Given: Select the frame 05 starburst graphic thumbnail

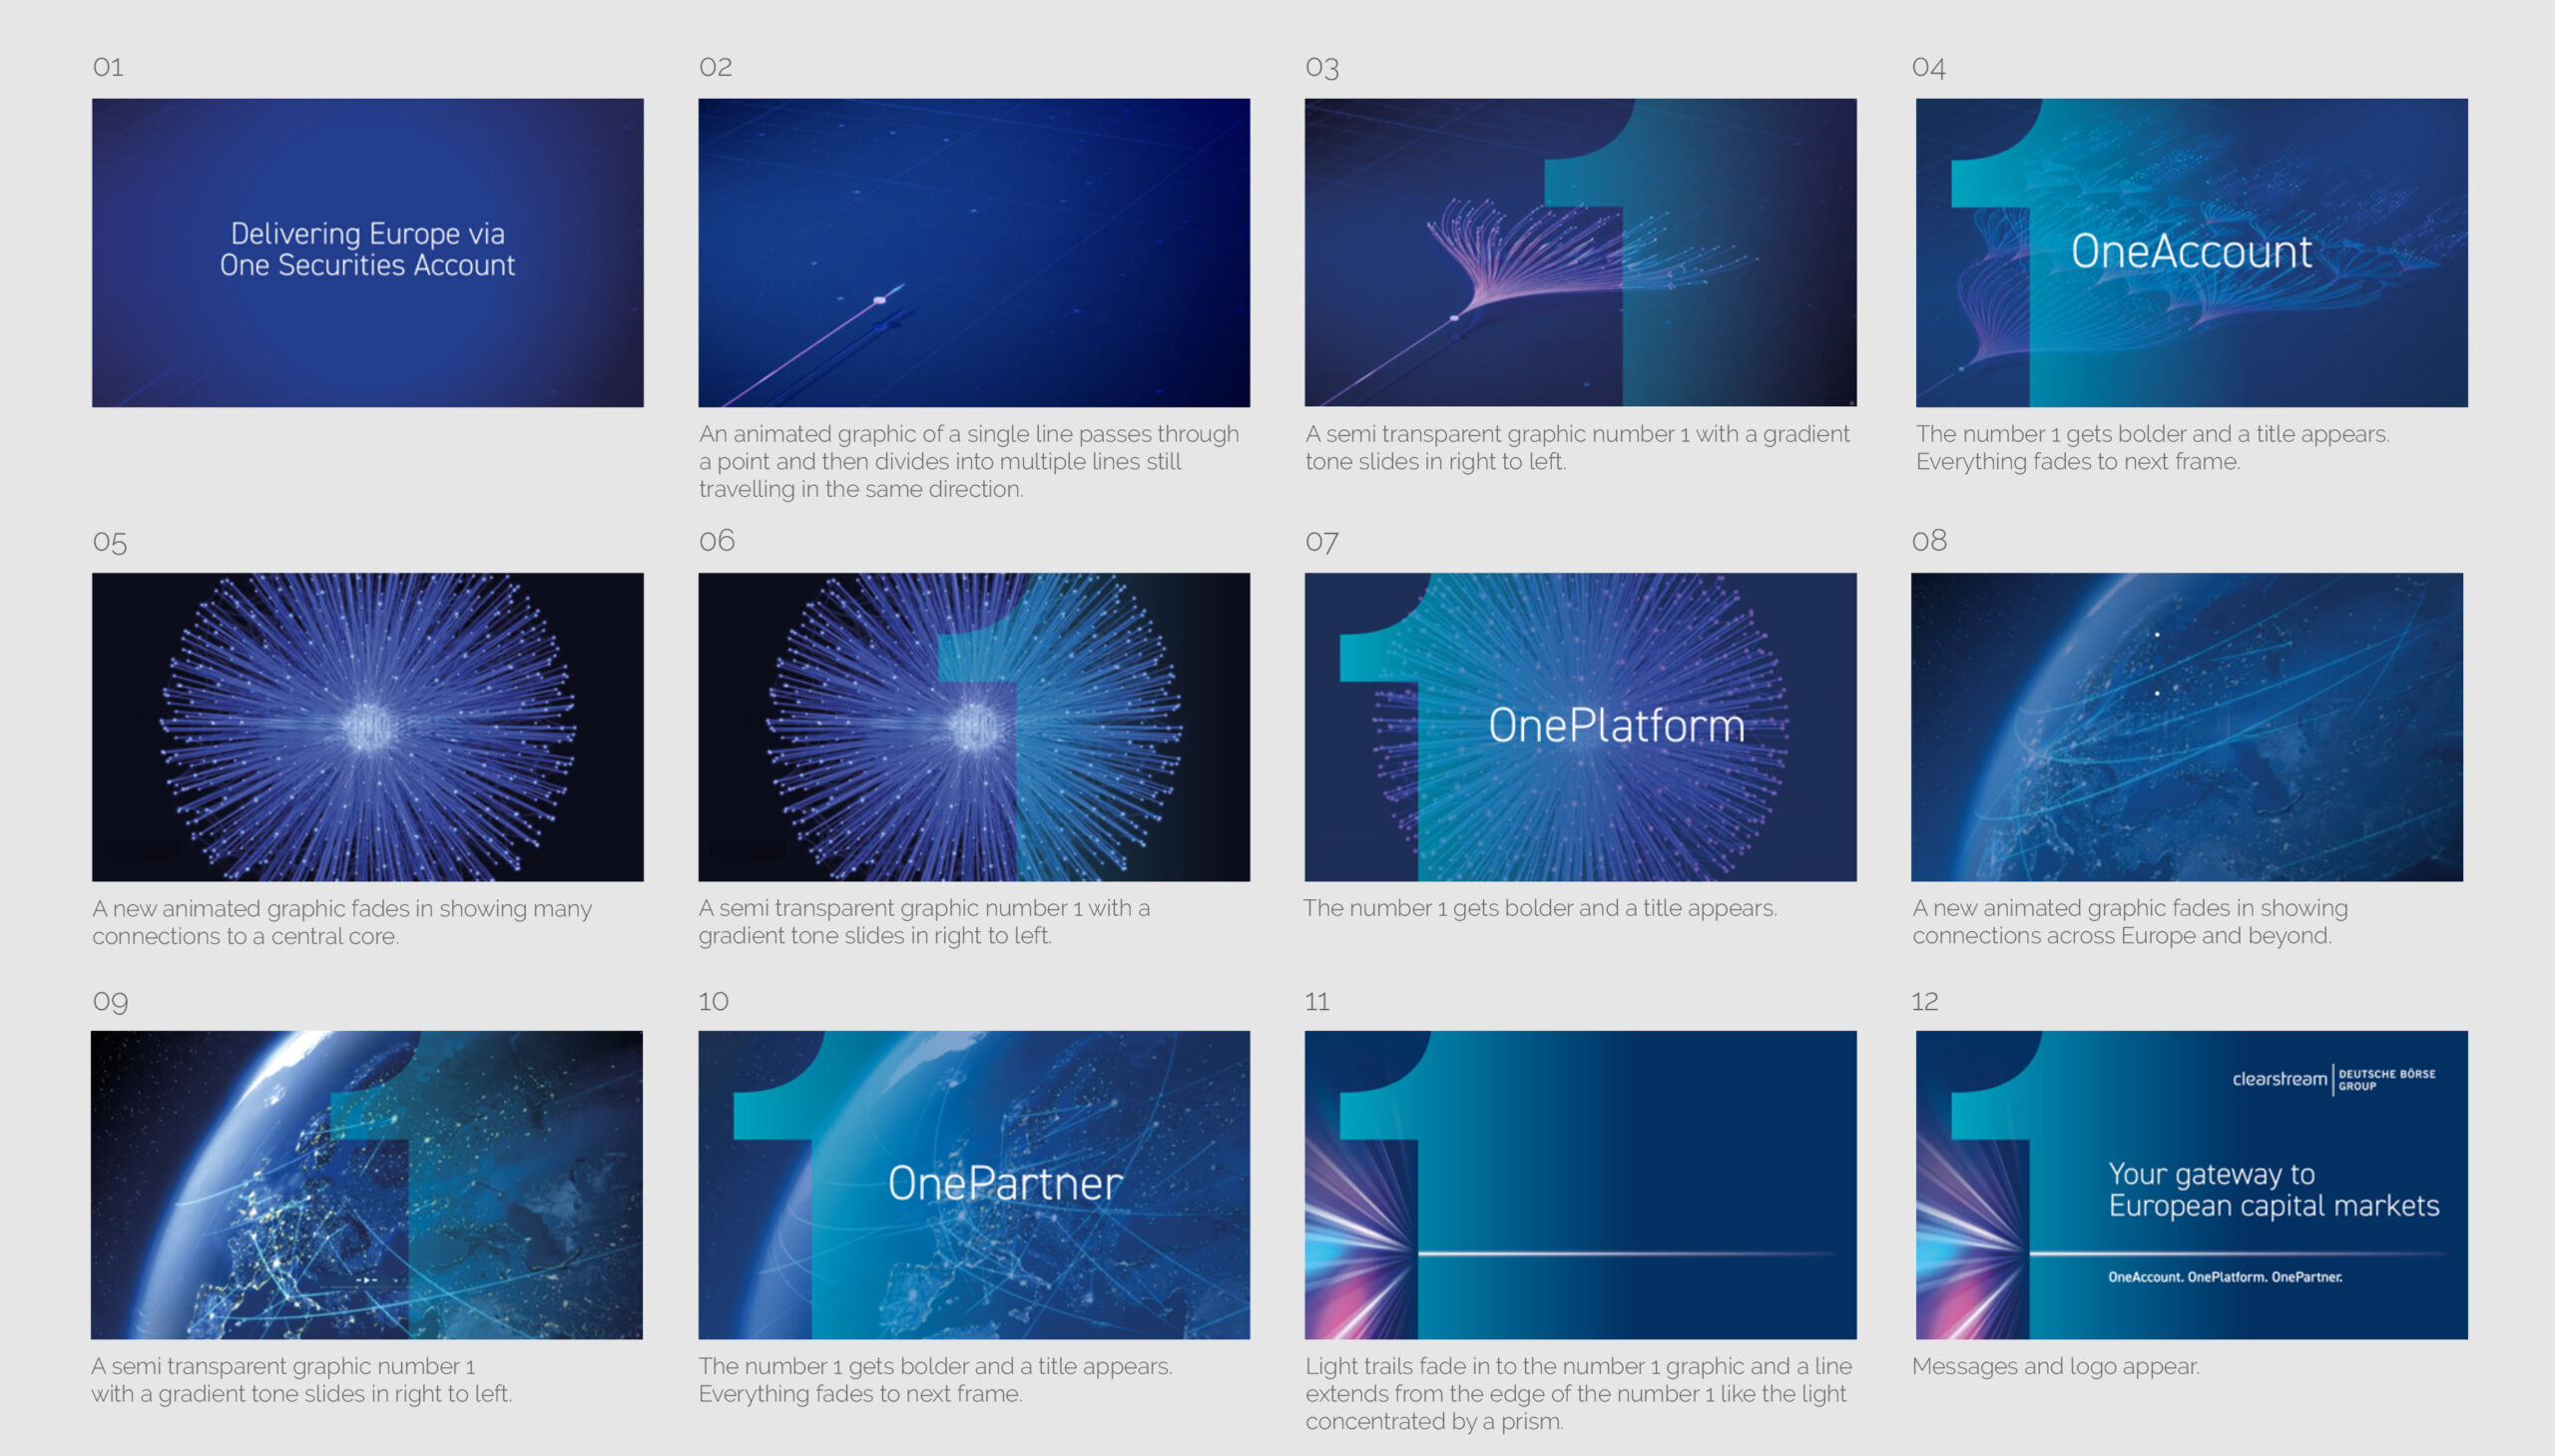Looking at the screenshot, I should pos(367,726).
